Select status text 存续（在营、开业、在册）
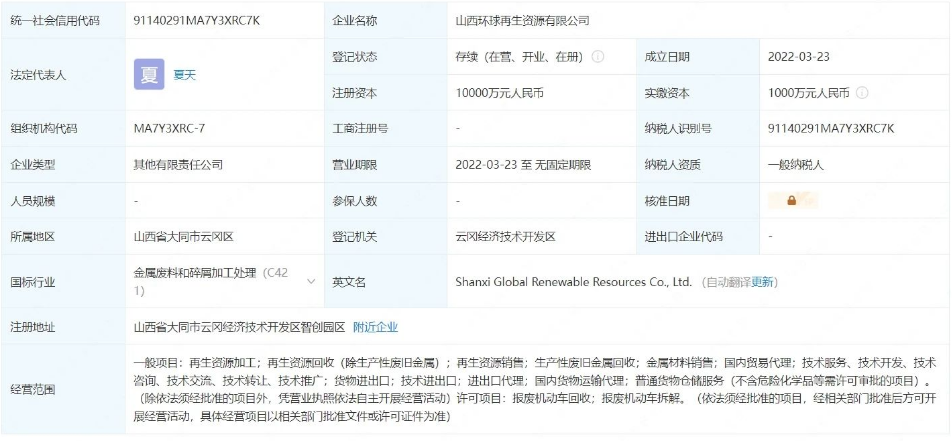The width and height of the screenshot is (952, 441). pyautogui.click(x=519, y=57)
